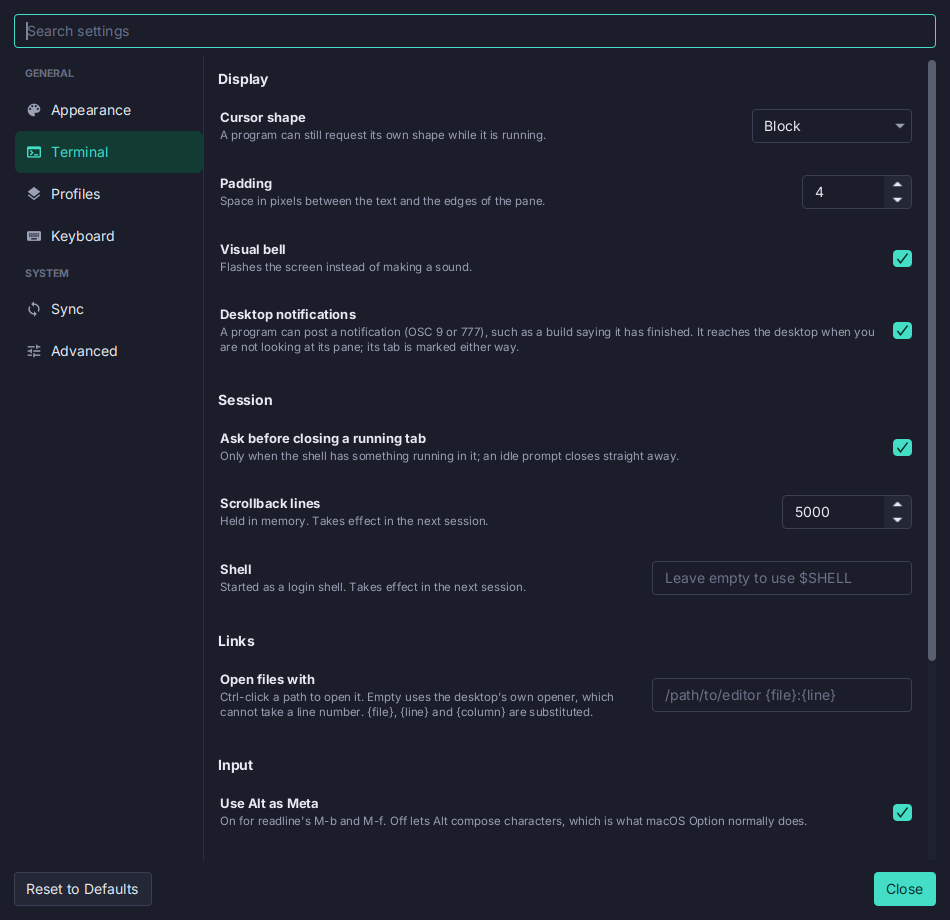The image size is (950, 920).
Task: Click the Profiles layers icon
Action: (x=34, y=194)
